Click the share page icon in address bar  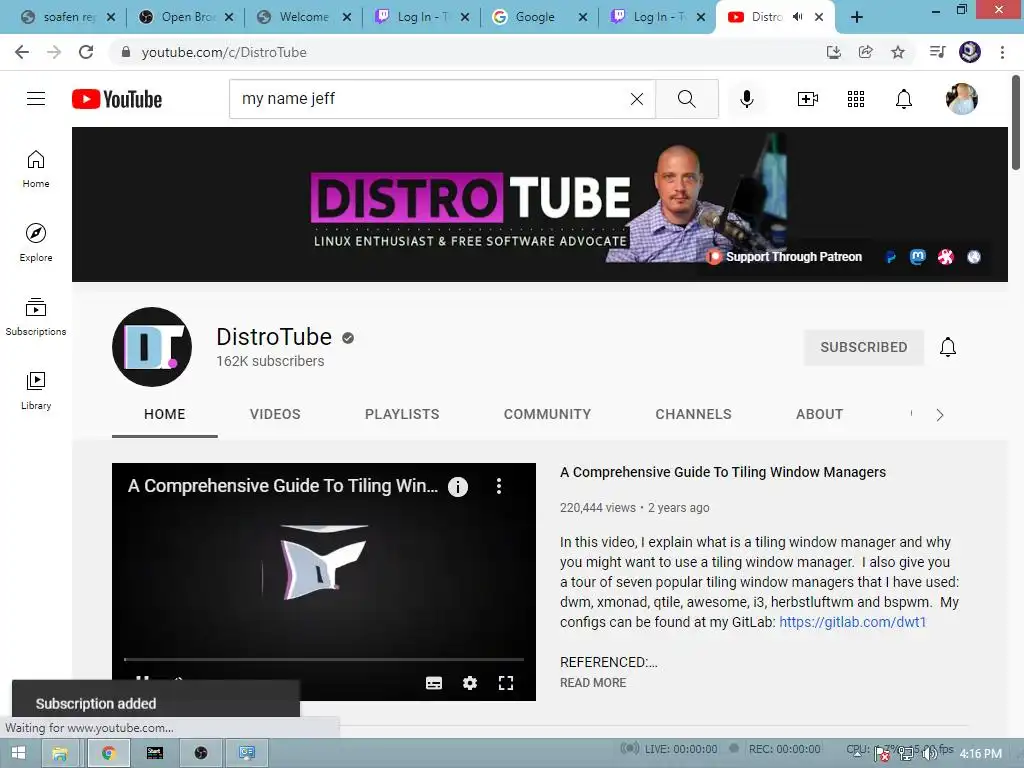866,52
